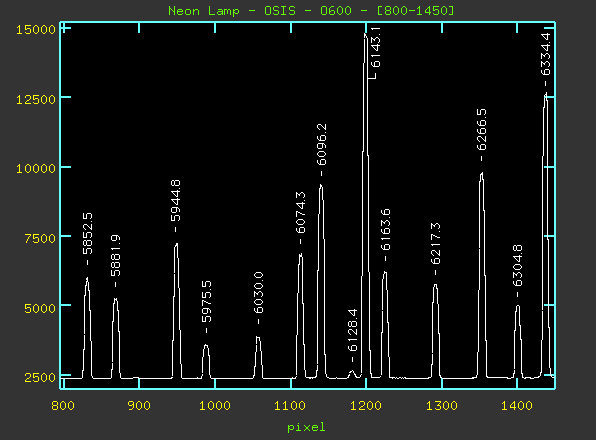
Task: Click the 6143.1 peak wavelength label
Action: point(375,47)
